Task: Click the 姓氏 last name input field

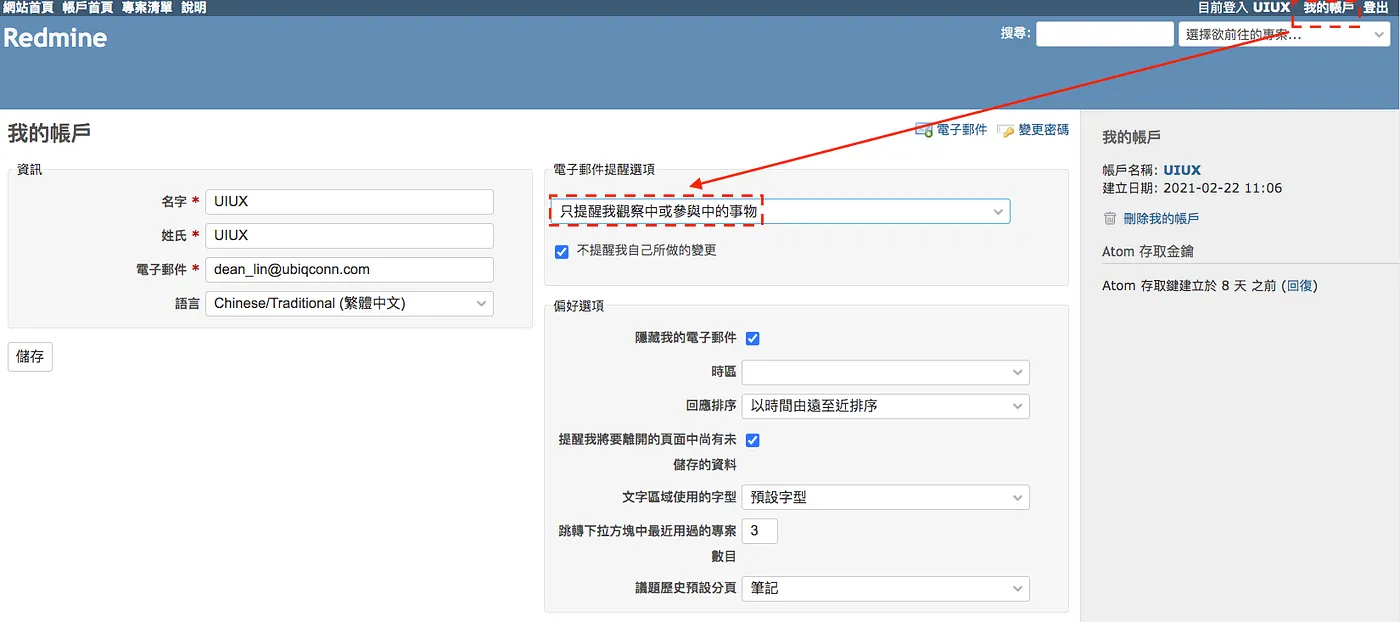Action: [x=349, y=236]
